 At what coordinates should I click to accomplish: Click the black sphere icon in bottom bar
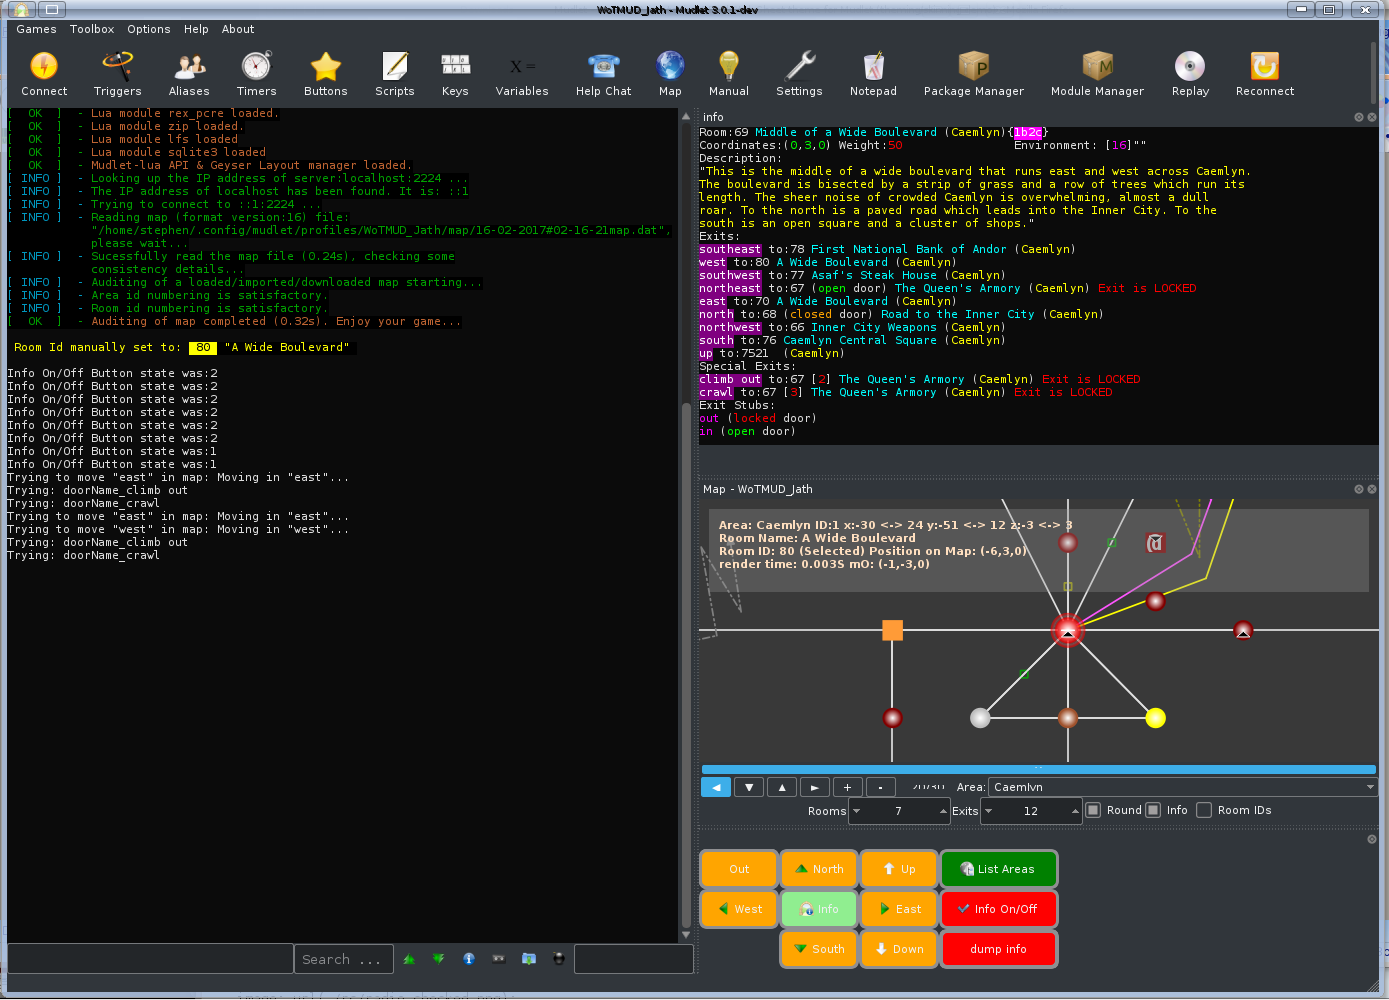559,959
